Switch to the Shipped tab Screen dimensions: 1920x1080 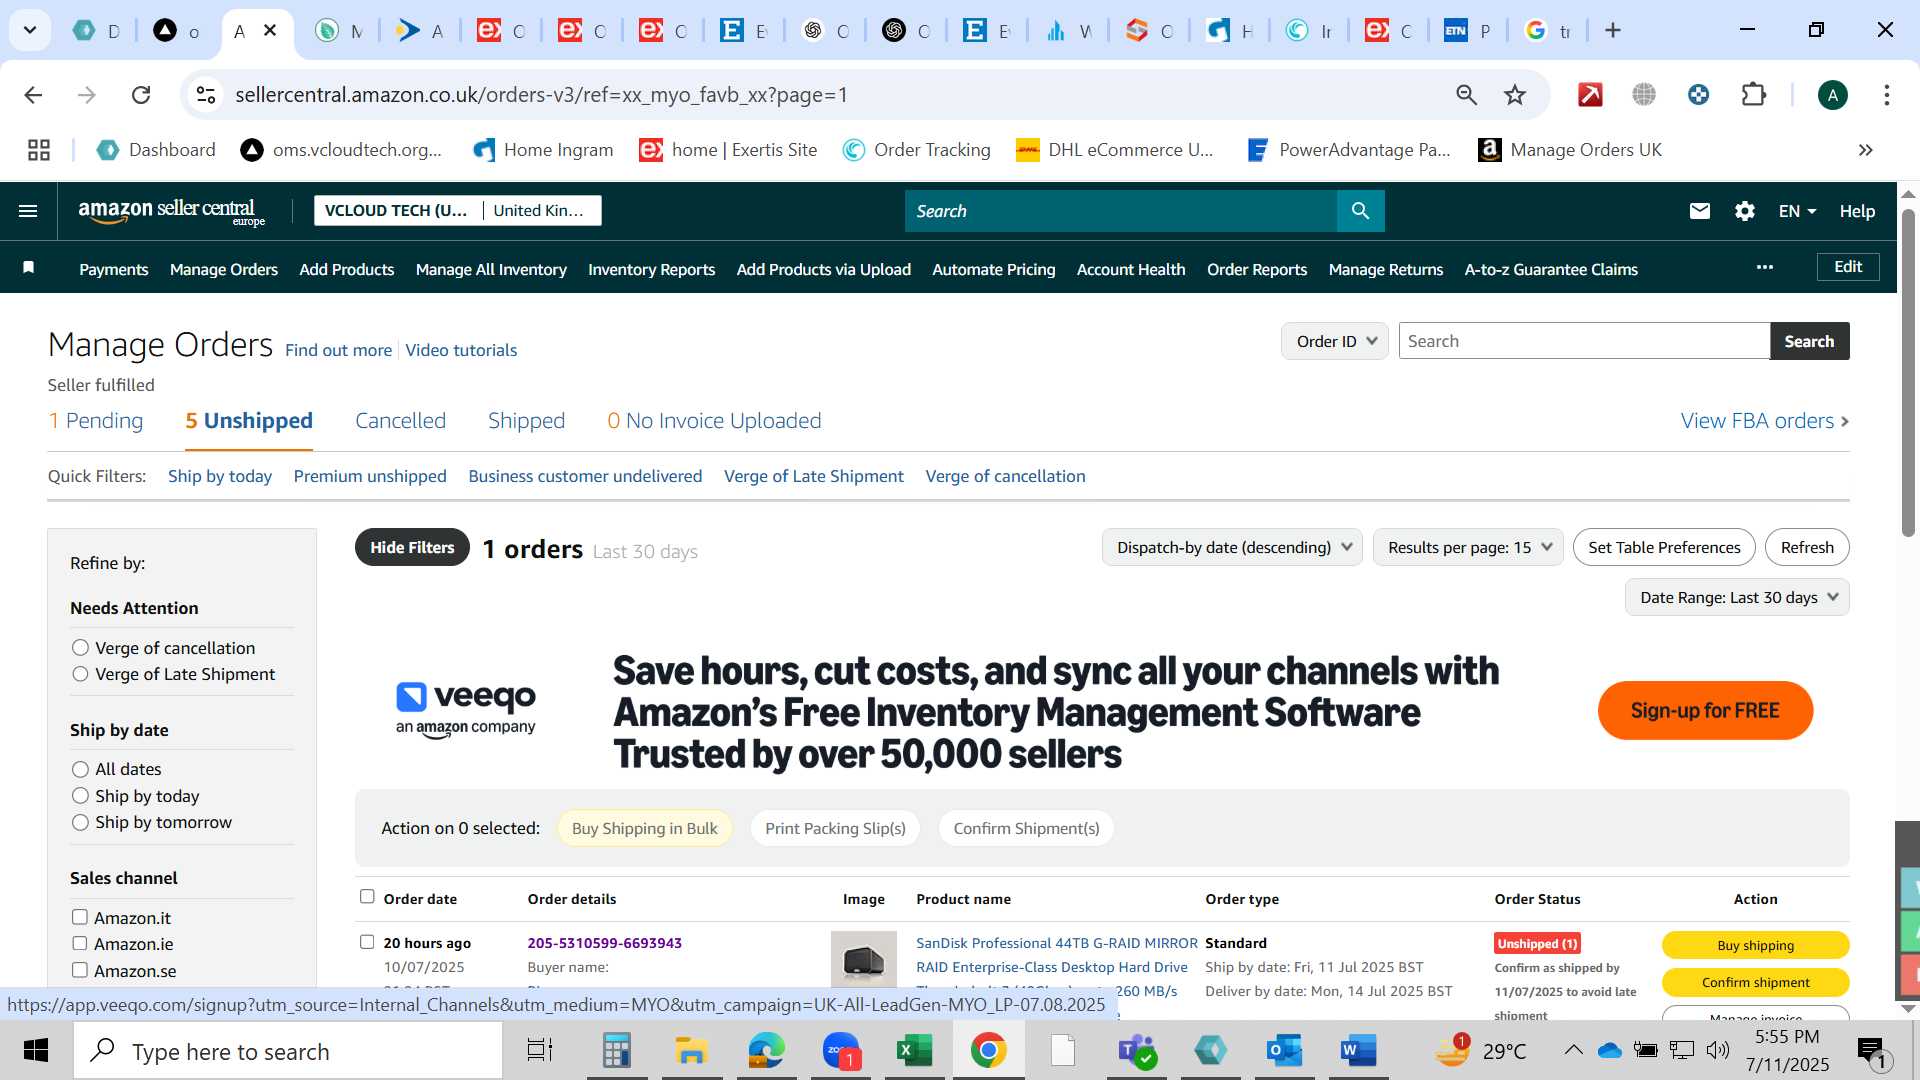click(x=526, y=421)
